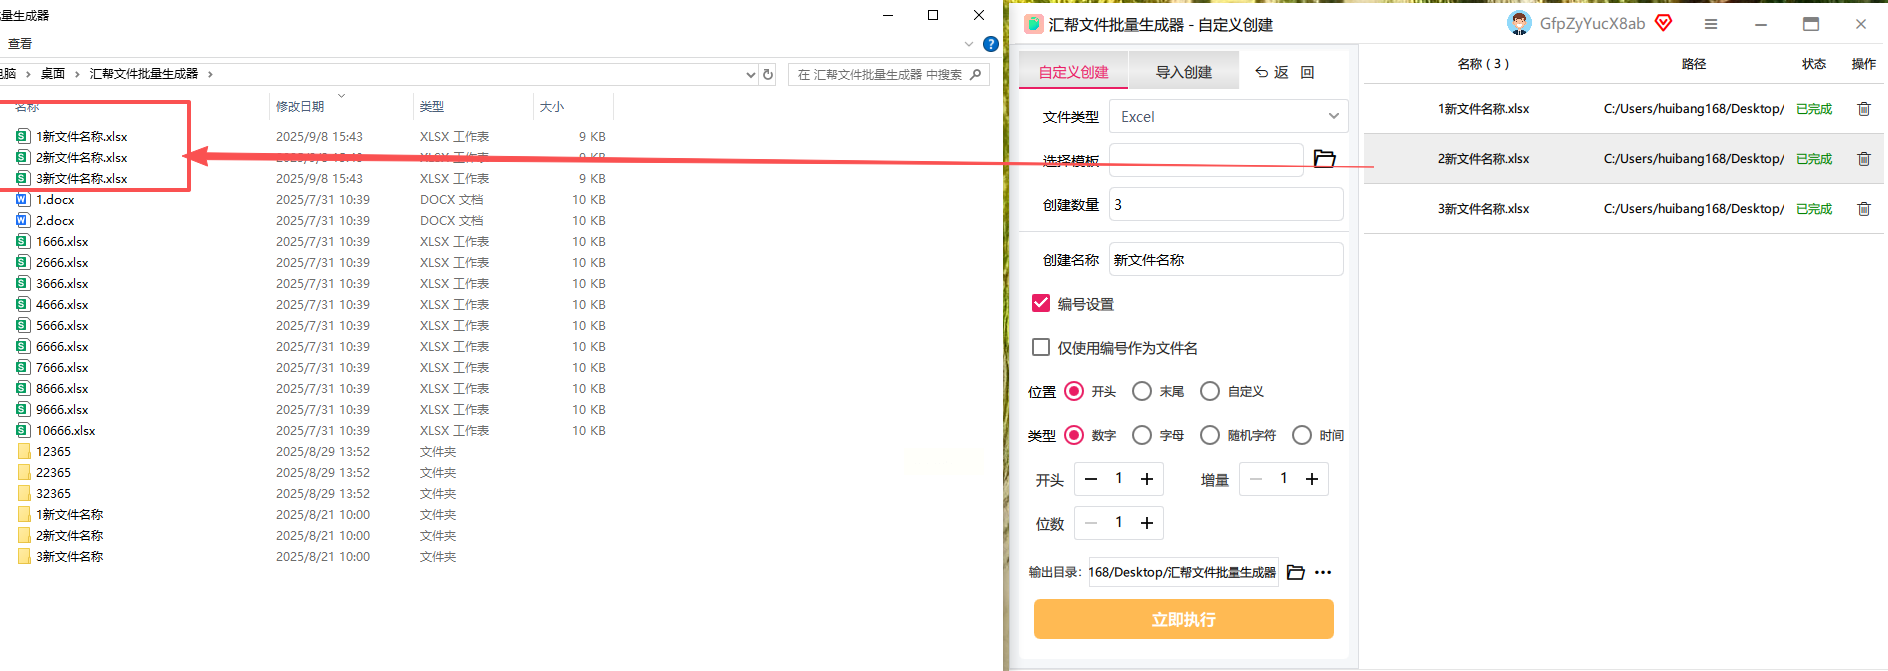The width and height of the screenshot is (1888, 671).
Task: Select type 时间 radio button
Action: (1302, 435)
